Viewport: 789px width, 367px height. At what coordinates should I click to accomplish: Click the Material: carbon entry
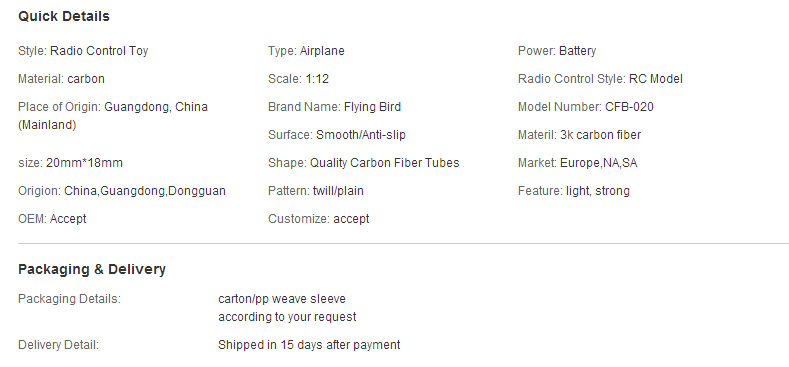tap(61, 79)
